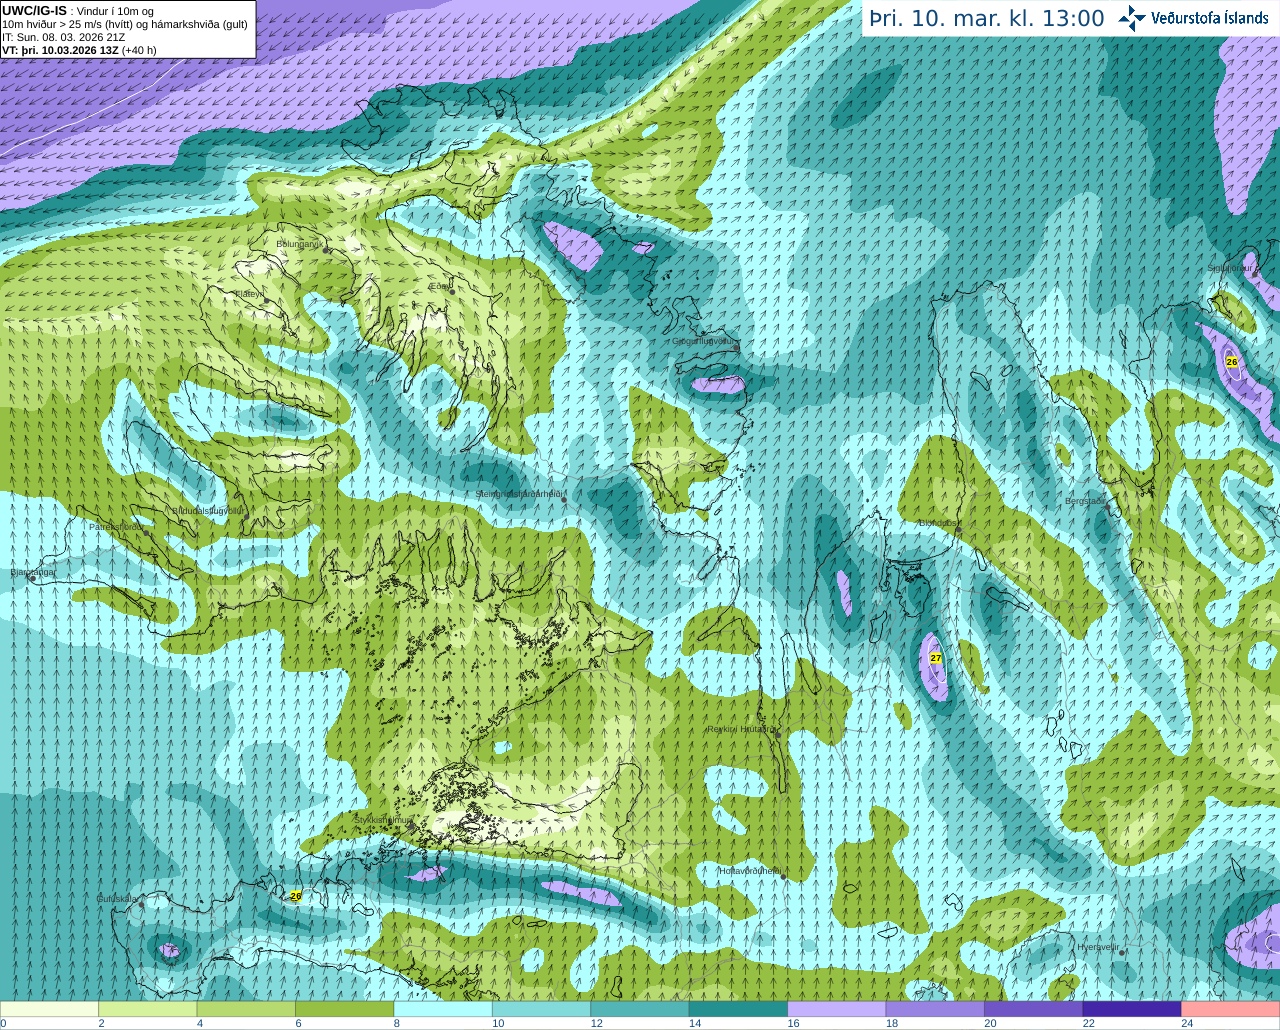Pick the 14–16 m/s dark teal swatch
1280x1030 pixels.
[x=739, y=1009]
